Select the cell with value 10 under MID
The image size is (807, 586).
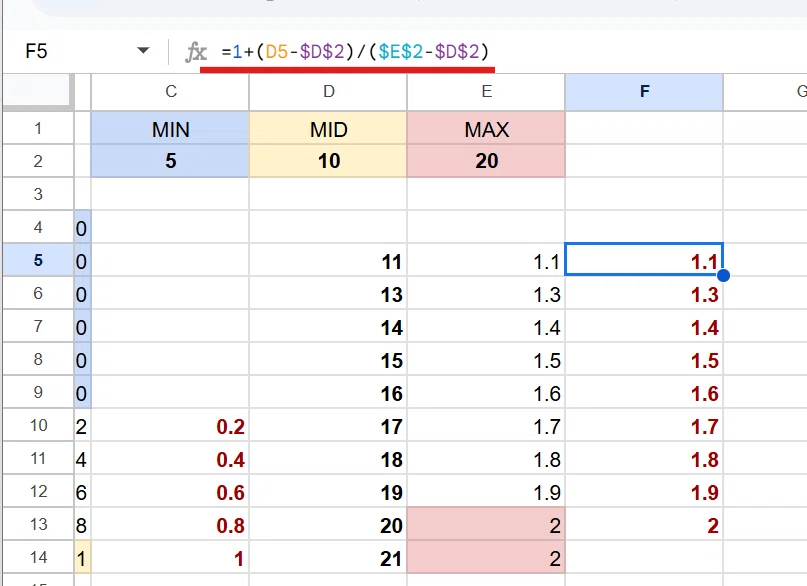(328, 161)
